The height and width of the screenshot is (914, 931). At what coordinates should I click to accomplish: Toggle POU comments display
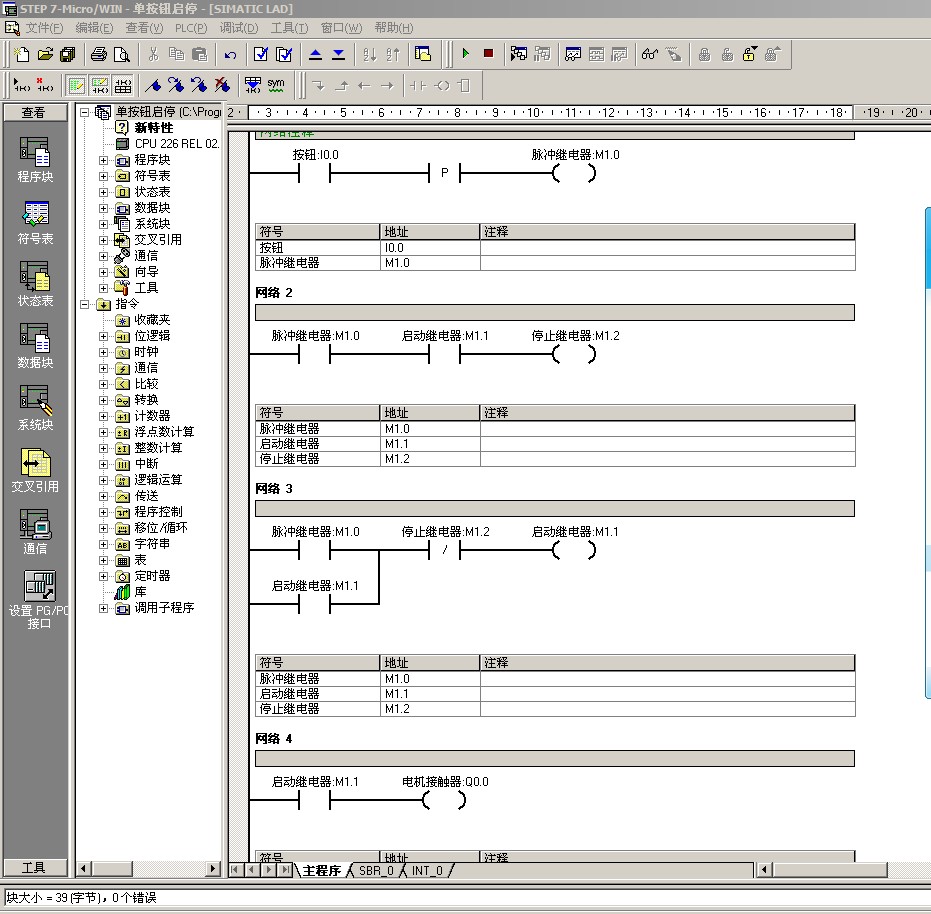(76, 86)
